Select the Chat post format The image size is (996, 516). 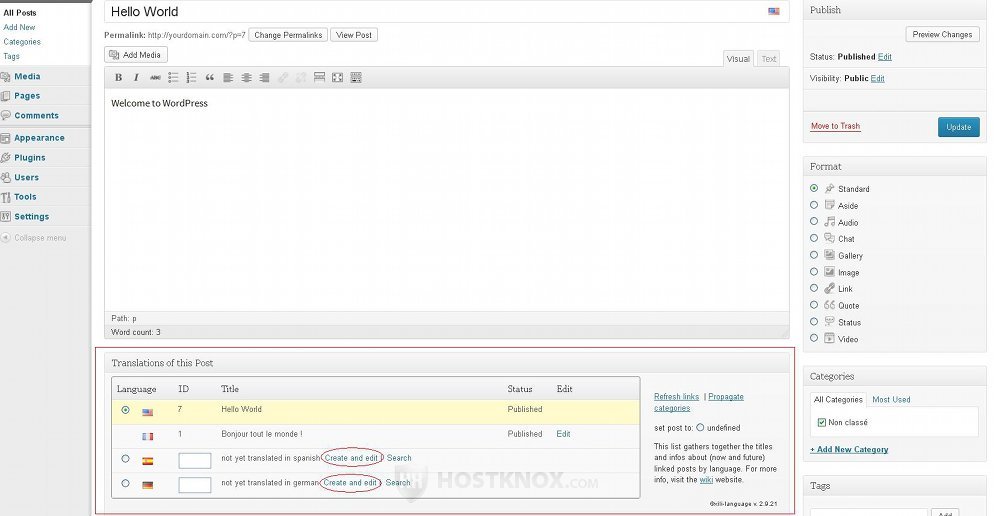coord(814,238)
